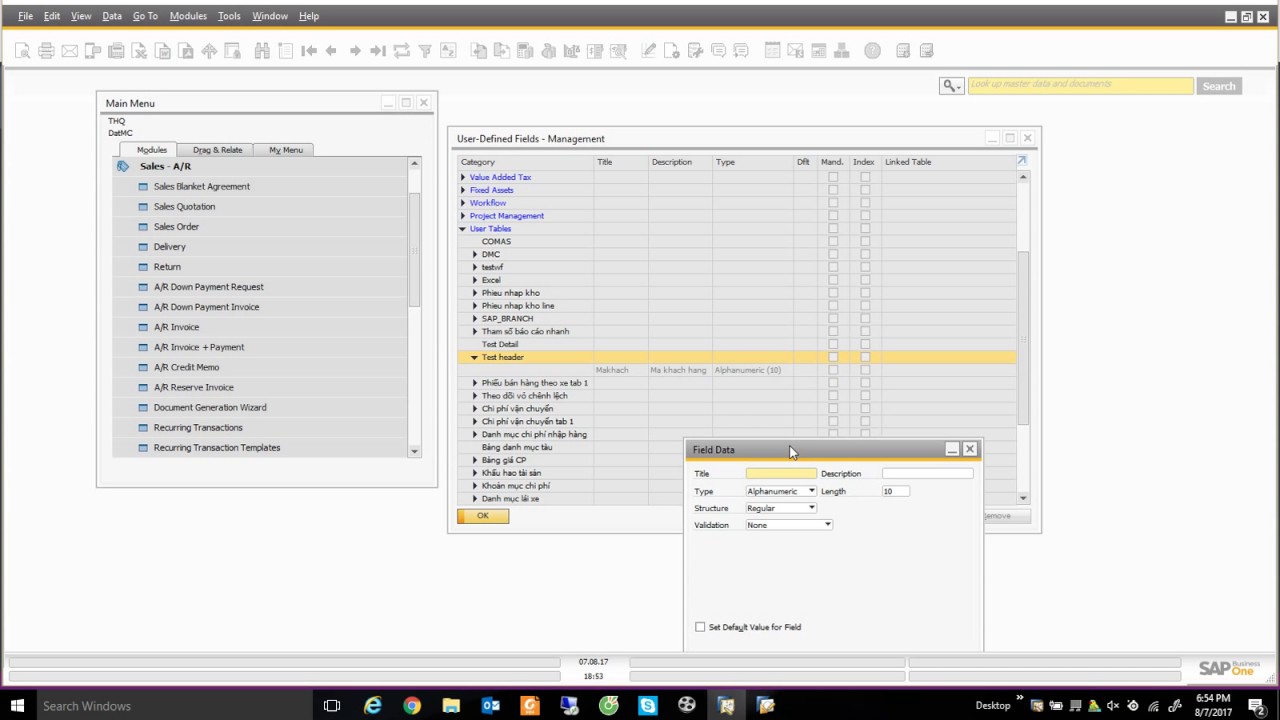This screenshot has width=1280, height=720.
Task: Click the Find binoculars toolbar icon
Action: (x=262, y=51)
